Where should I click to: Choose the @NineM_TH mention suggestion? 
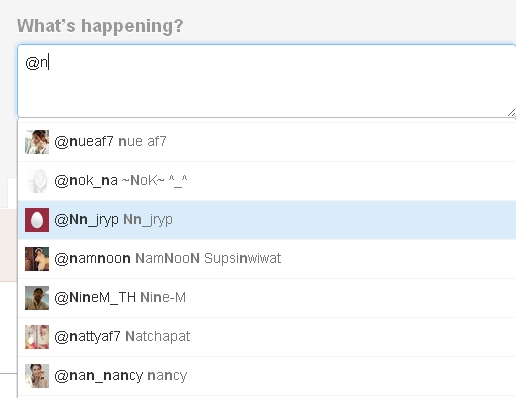tap(267, 298)
